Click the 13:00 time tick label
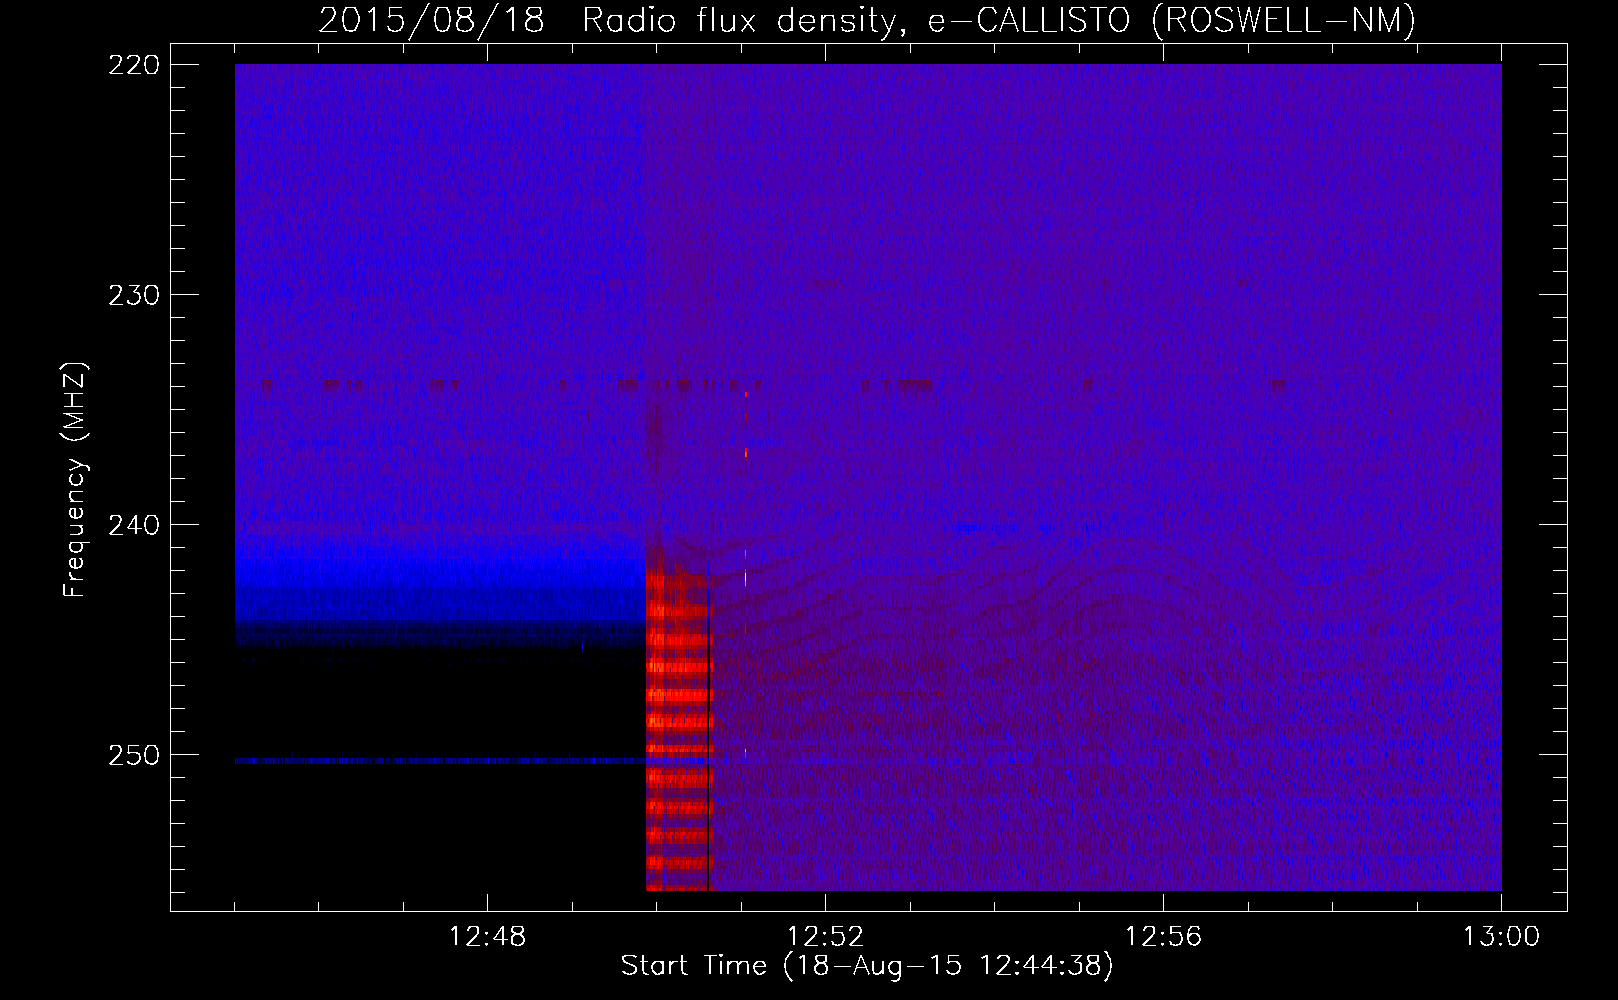The image size is (1618, 1000). tap(1501, 937)
